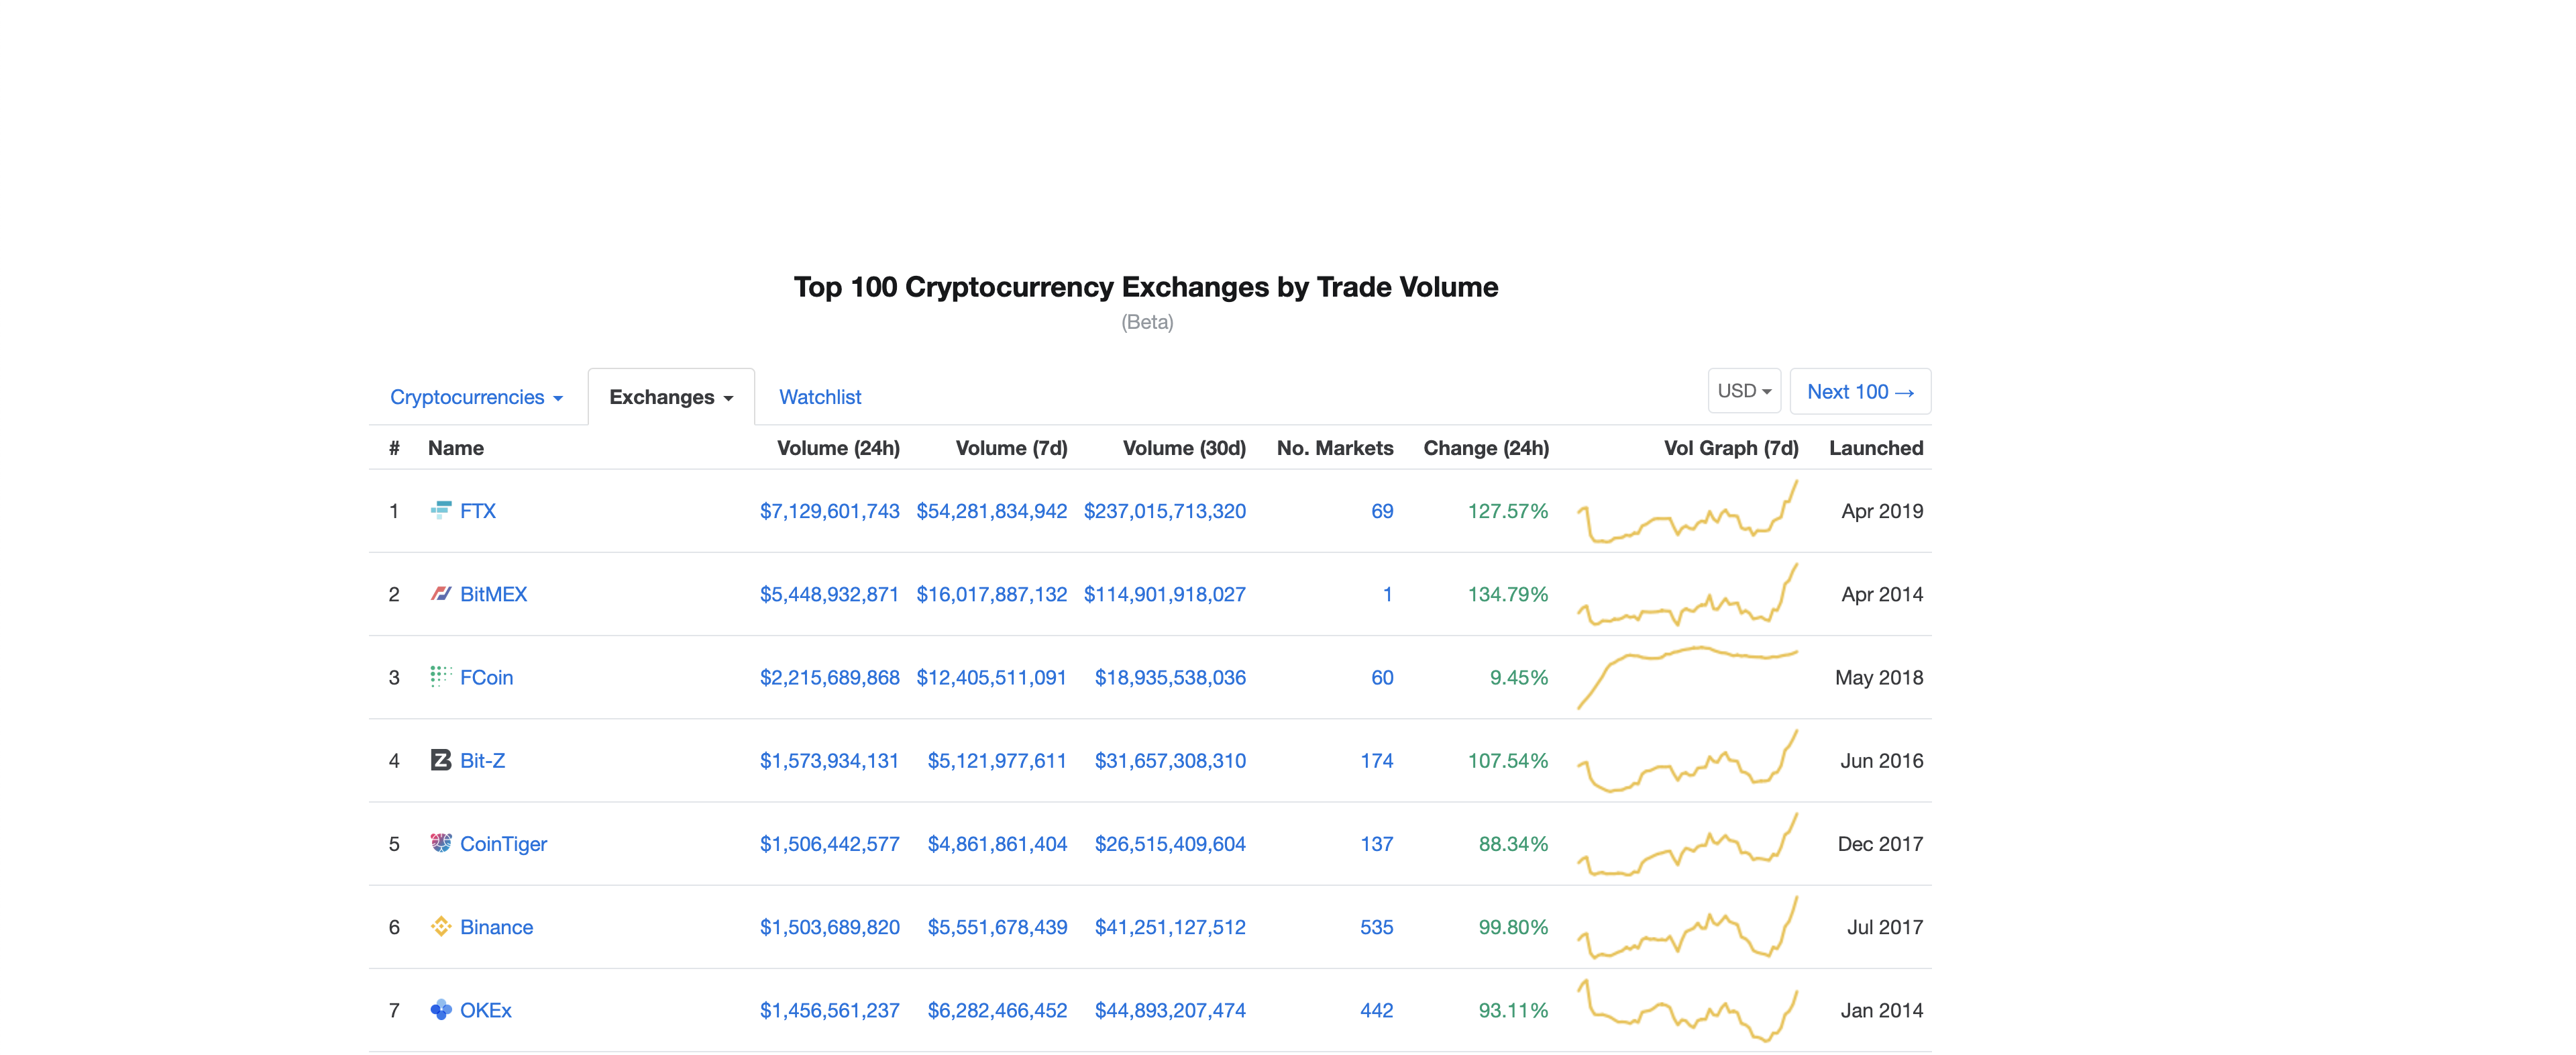
Task: Open the USD currency dropdown
Action: pos(1743,391)
